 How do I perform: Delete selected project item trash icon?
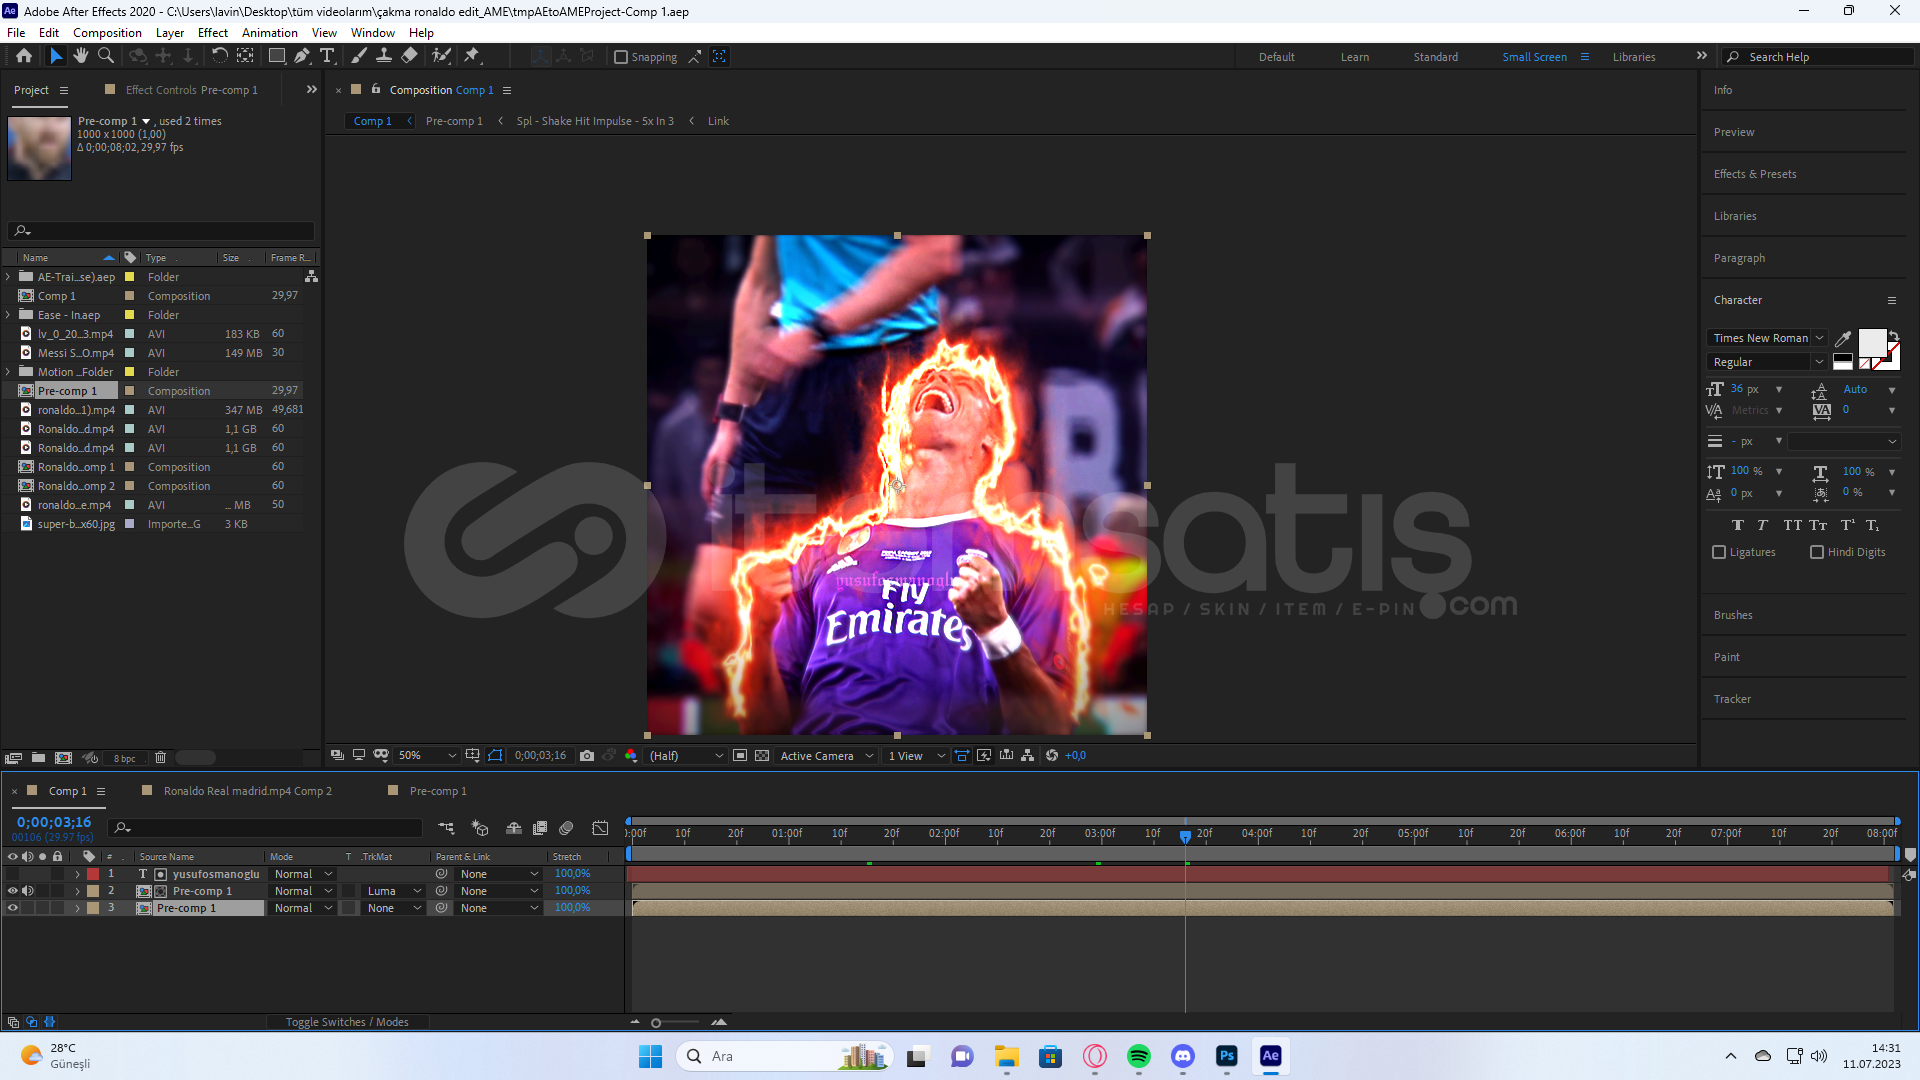(x=160, y=758)
